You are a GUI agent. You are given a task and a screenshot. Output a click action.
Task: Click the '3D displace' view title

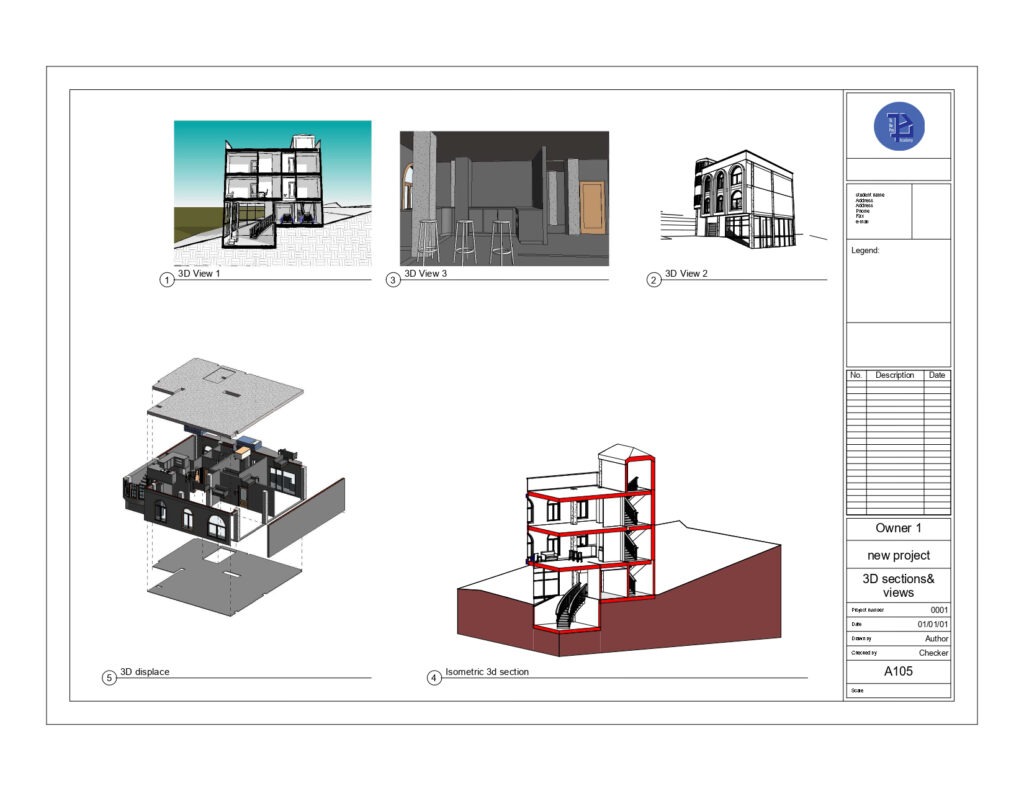[145, 672]
